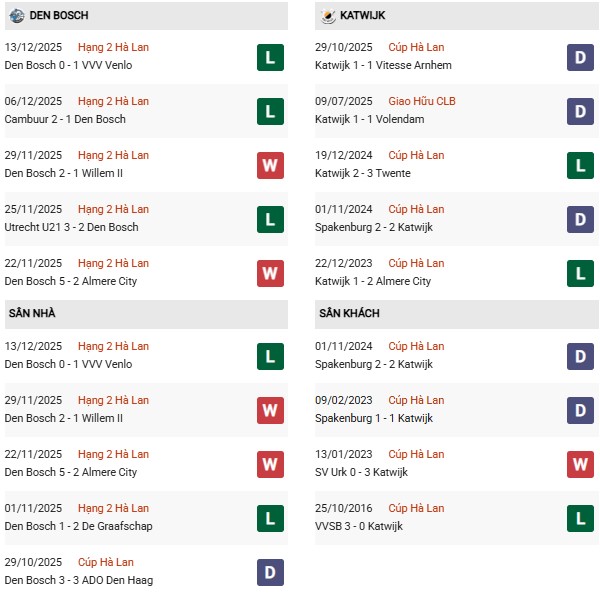
Task: Open Cúp Hà Lan link dated 19/12/2024
Action: [x=416, y=155]
